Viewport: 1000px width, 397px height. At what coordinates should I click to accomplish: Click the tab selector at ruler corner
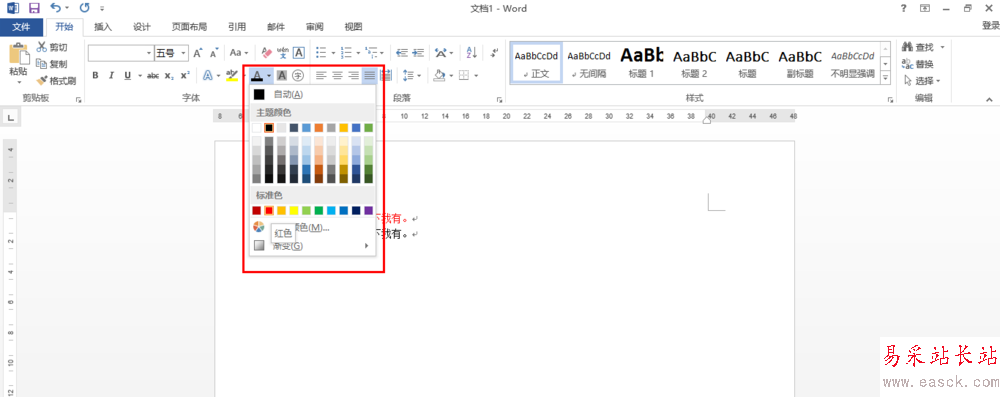tap(11, 116)
